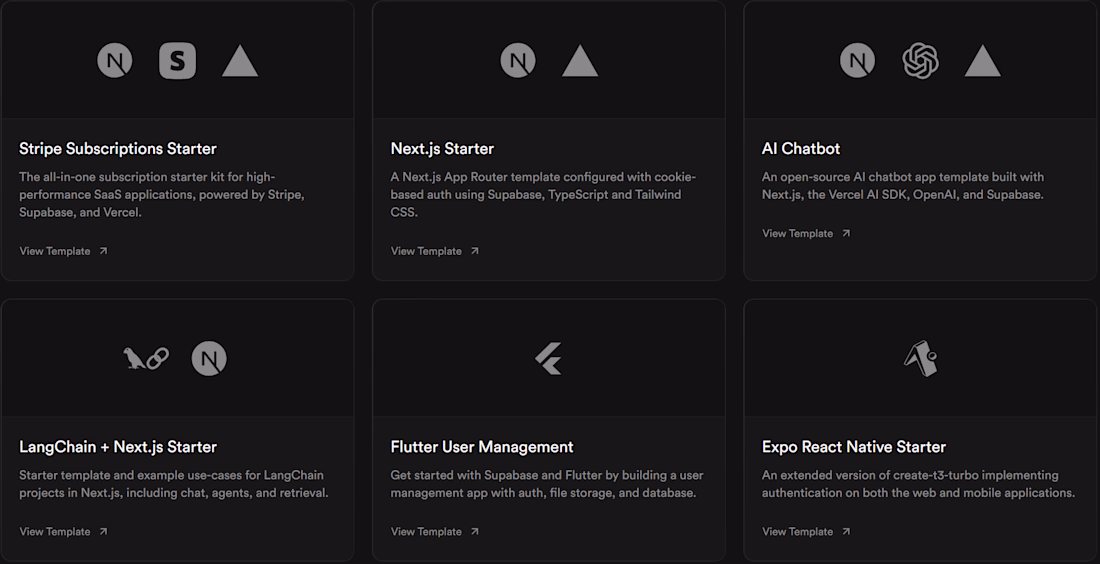Screen dimensions: 1100x564
Task: Click the Flutter logo icon
Action: (548, 358)
